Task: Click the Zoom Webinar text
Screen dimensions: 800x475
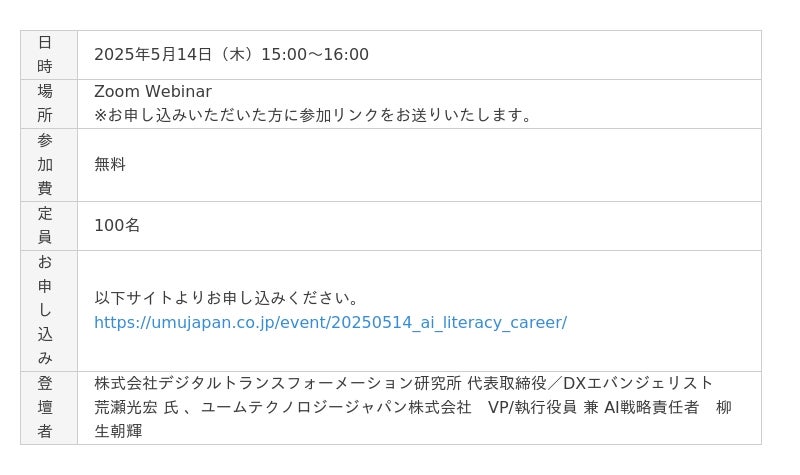Action: click(153, 91)
